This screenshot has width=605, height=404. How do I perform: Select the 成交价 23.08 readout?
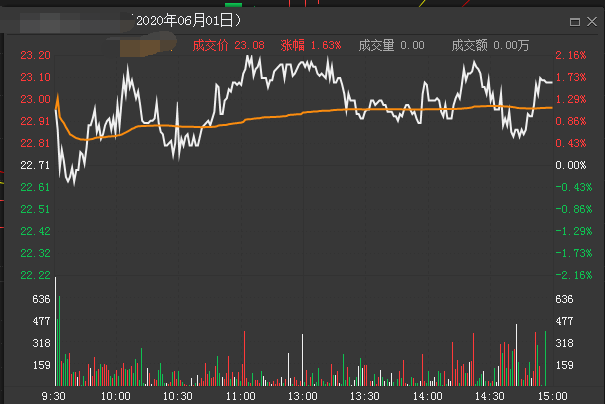pos(228,45)
